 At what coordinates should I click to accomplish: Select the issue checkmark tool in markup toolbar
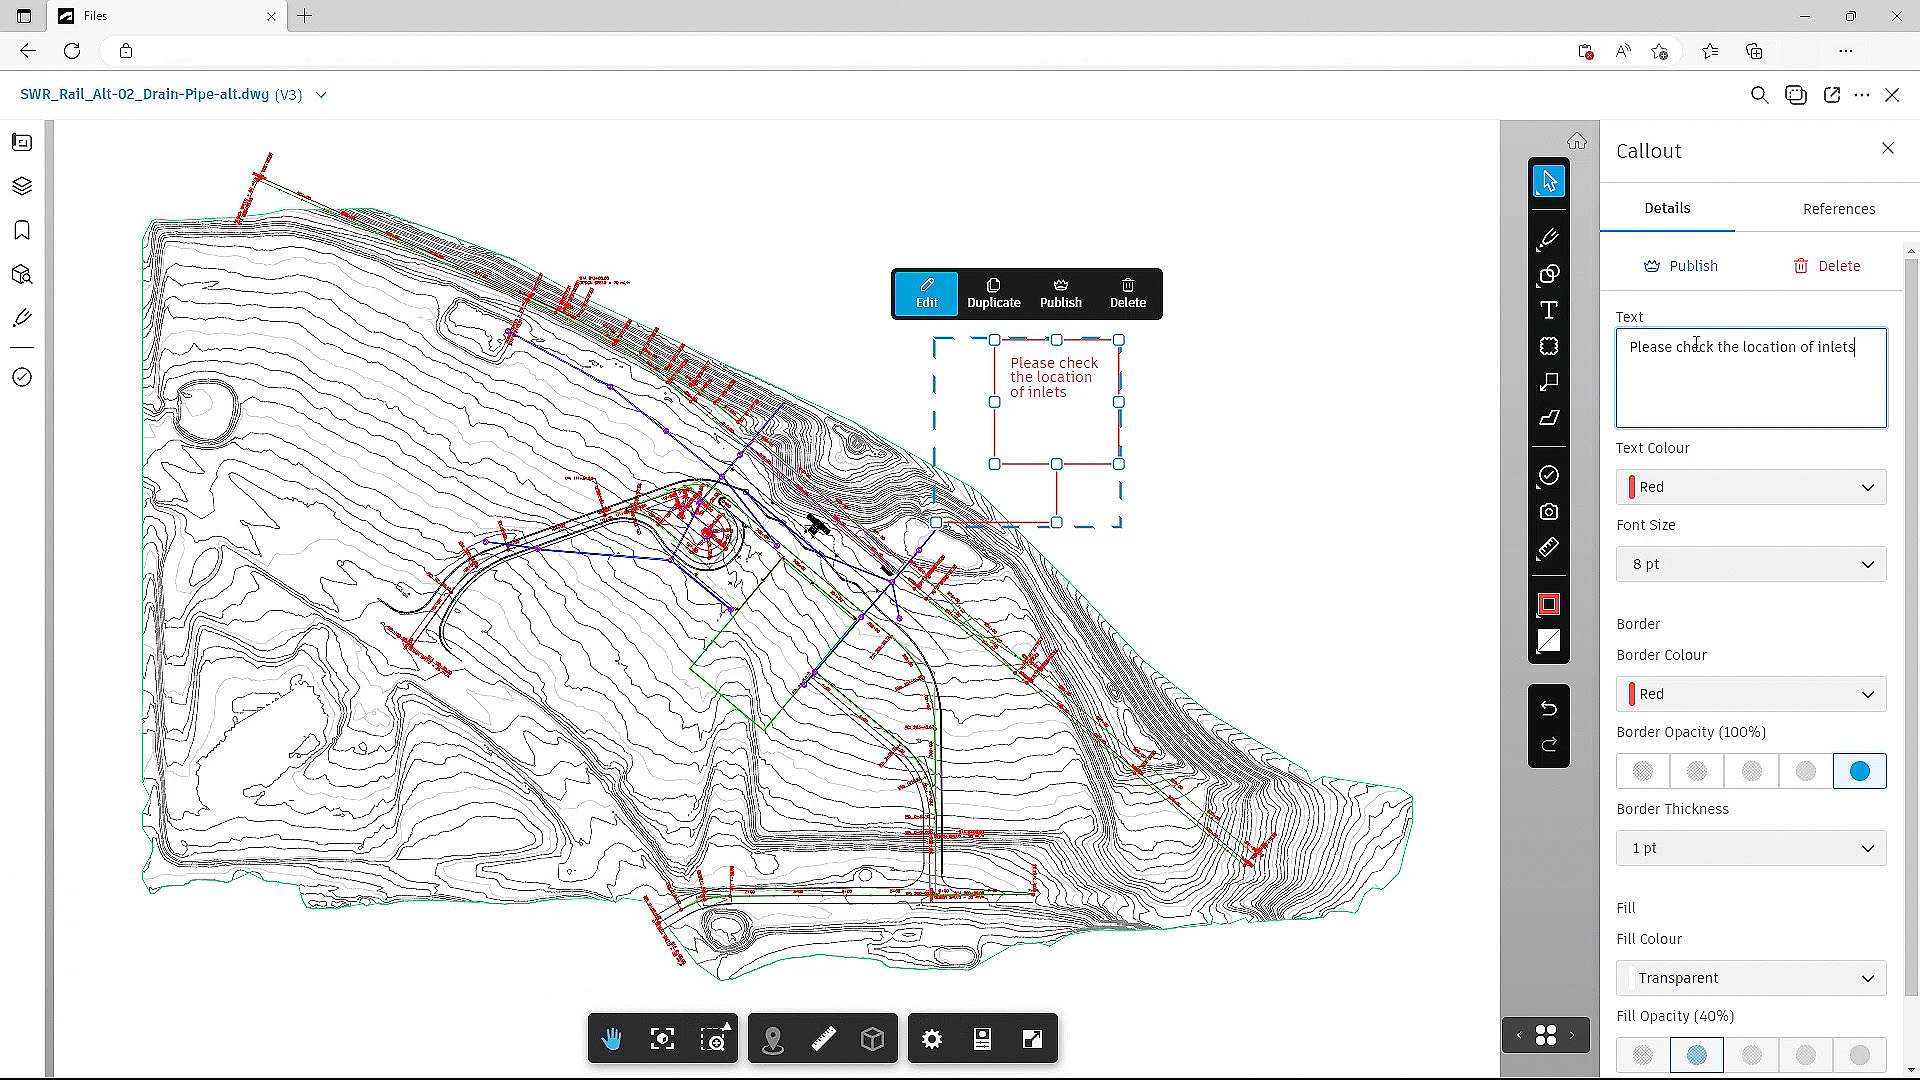[1549, 475]
